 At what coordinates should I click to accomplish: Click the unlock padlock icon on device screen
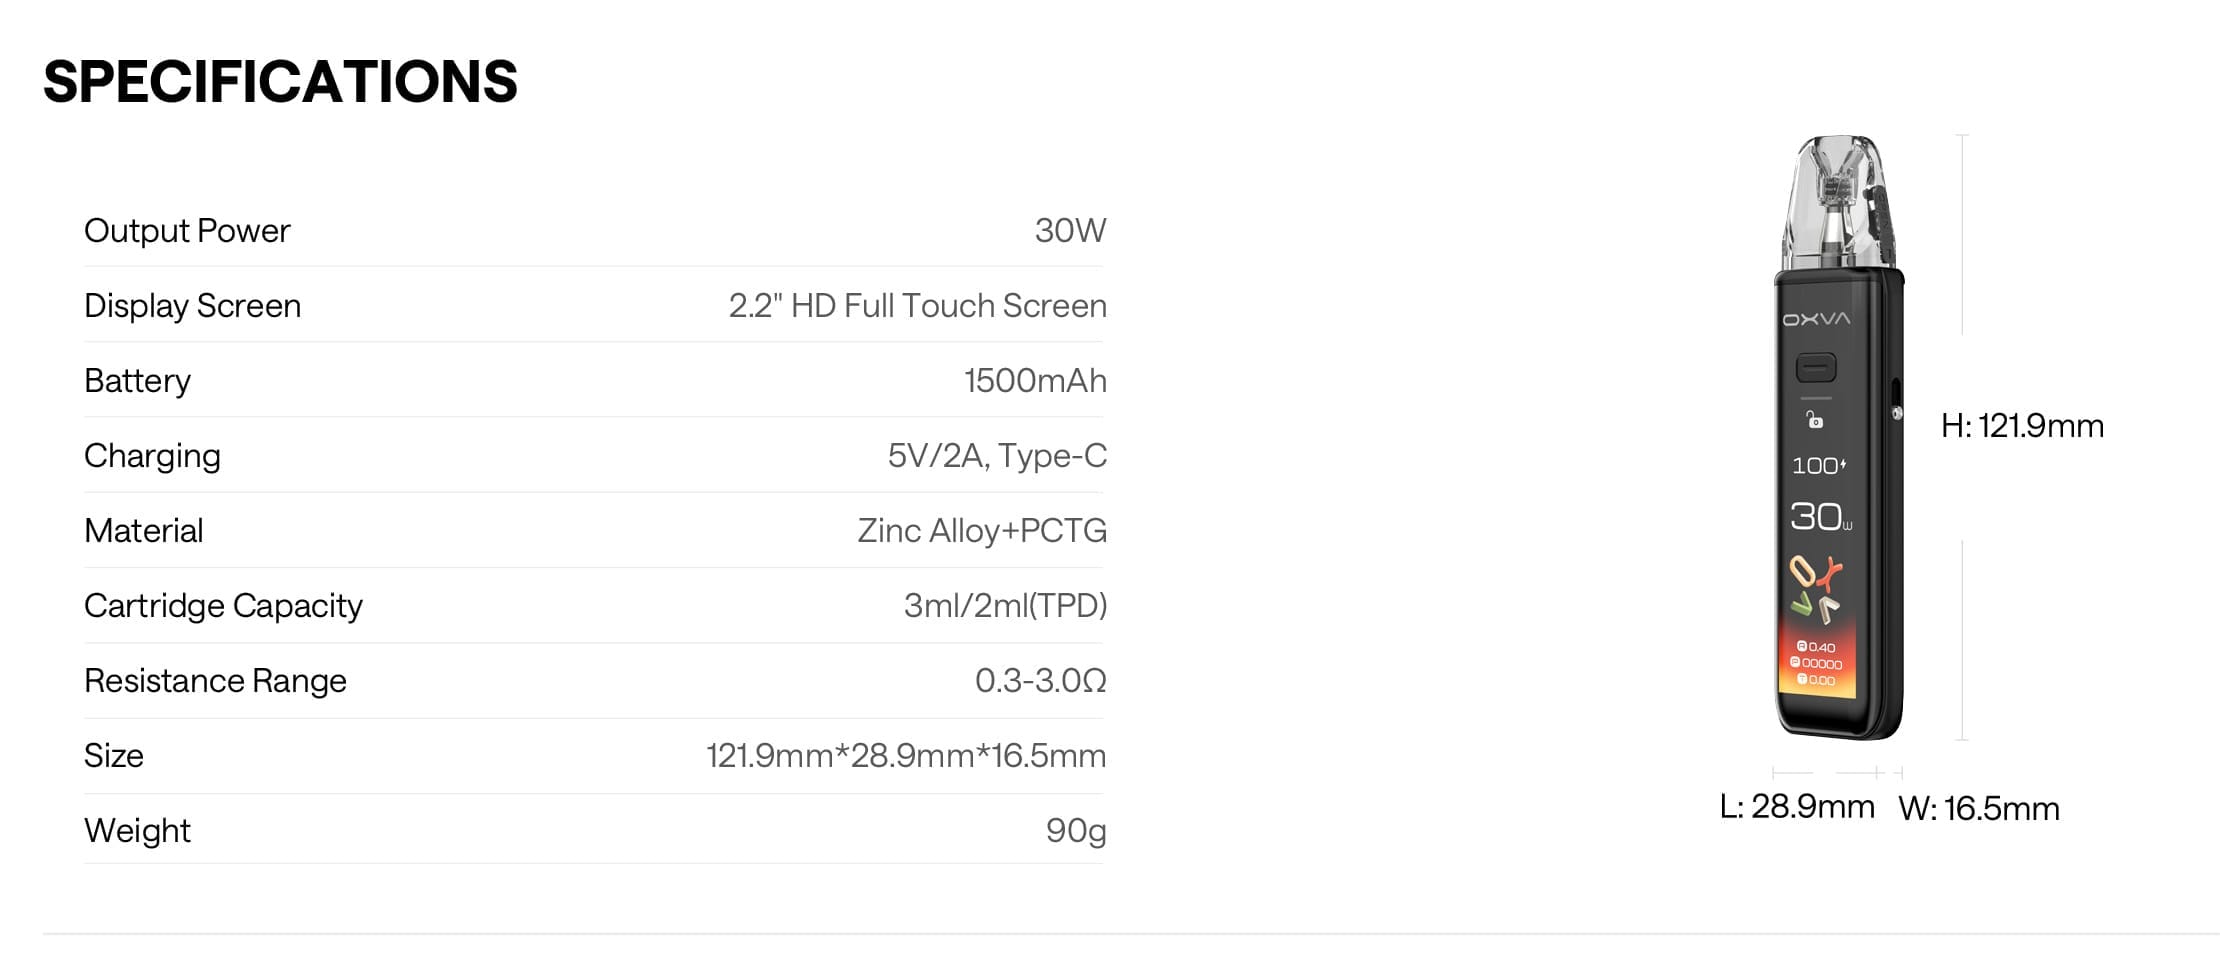[x=1815, y=420]
